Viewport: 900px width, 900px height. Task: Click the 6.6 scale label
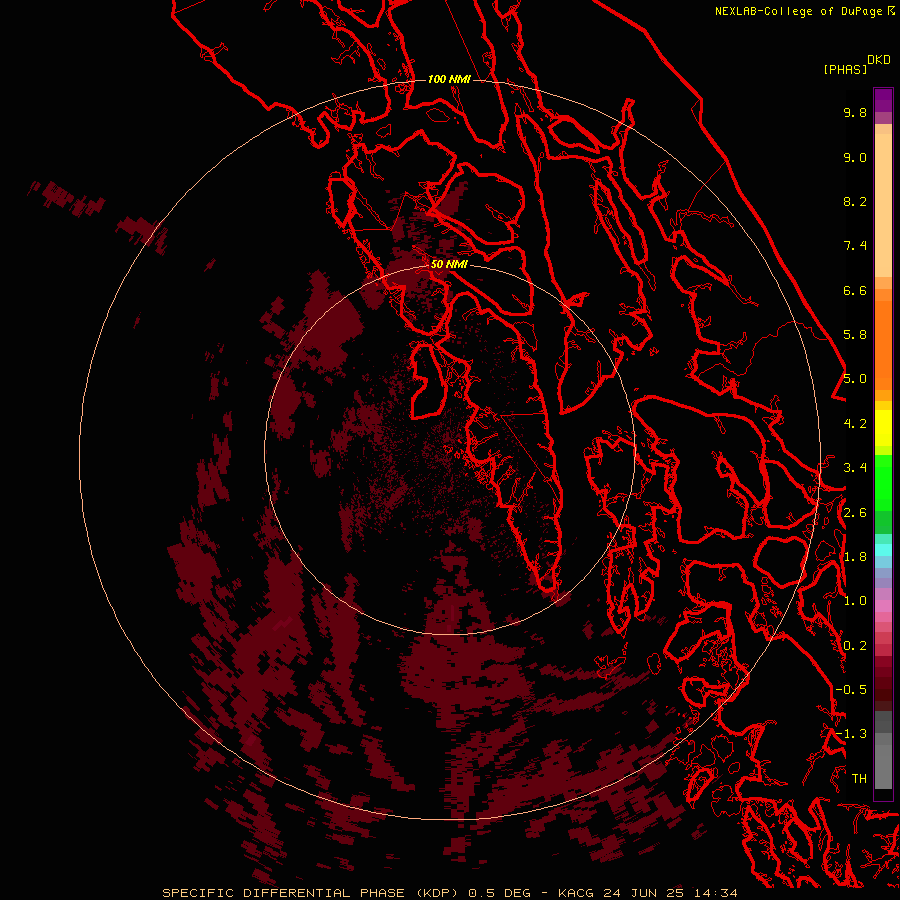click(855, 290)
